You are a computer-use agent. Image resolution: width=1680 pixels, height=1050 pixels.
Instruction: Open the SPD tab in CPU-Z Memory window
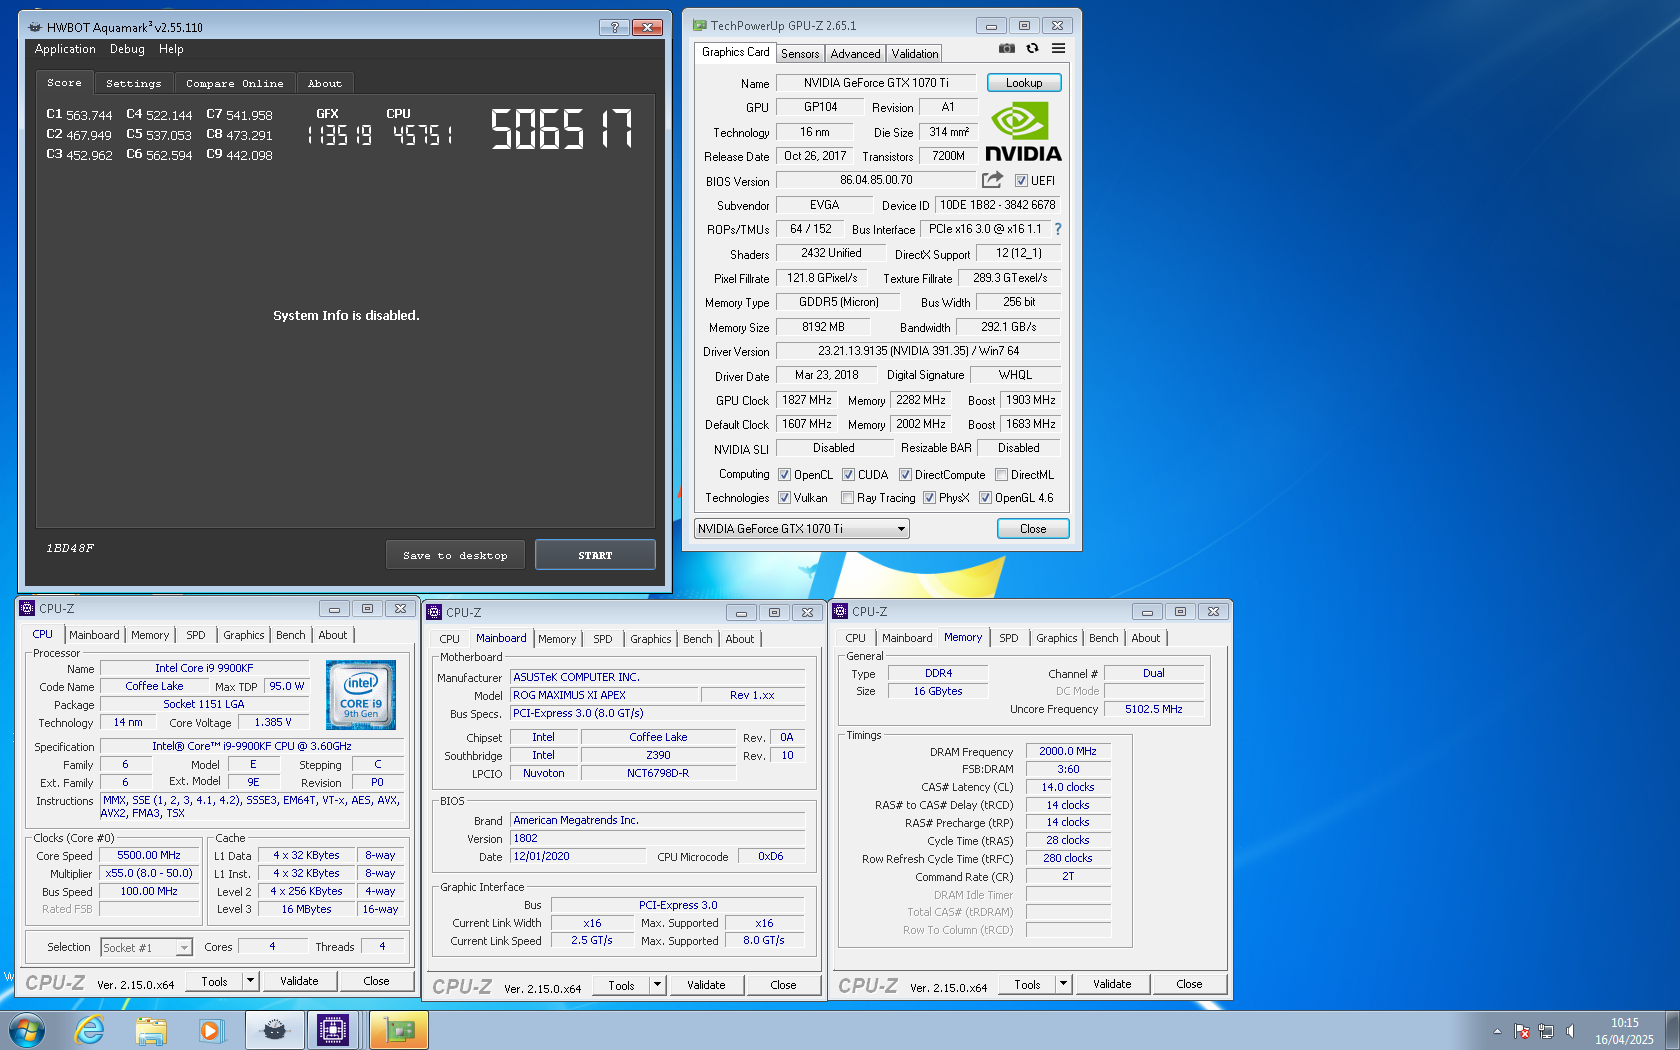coord(1009,638)
